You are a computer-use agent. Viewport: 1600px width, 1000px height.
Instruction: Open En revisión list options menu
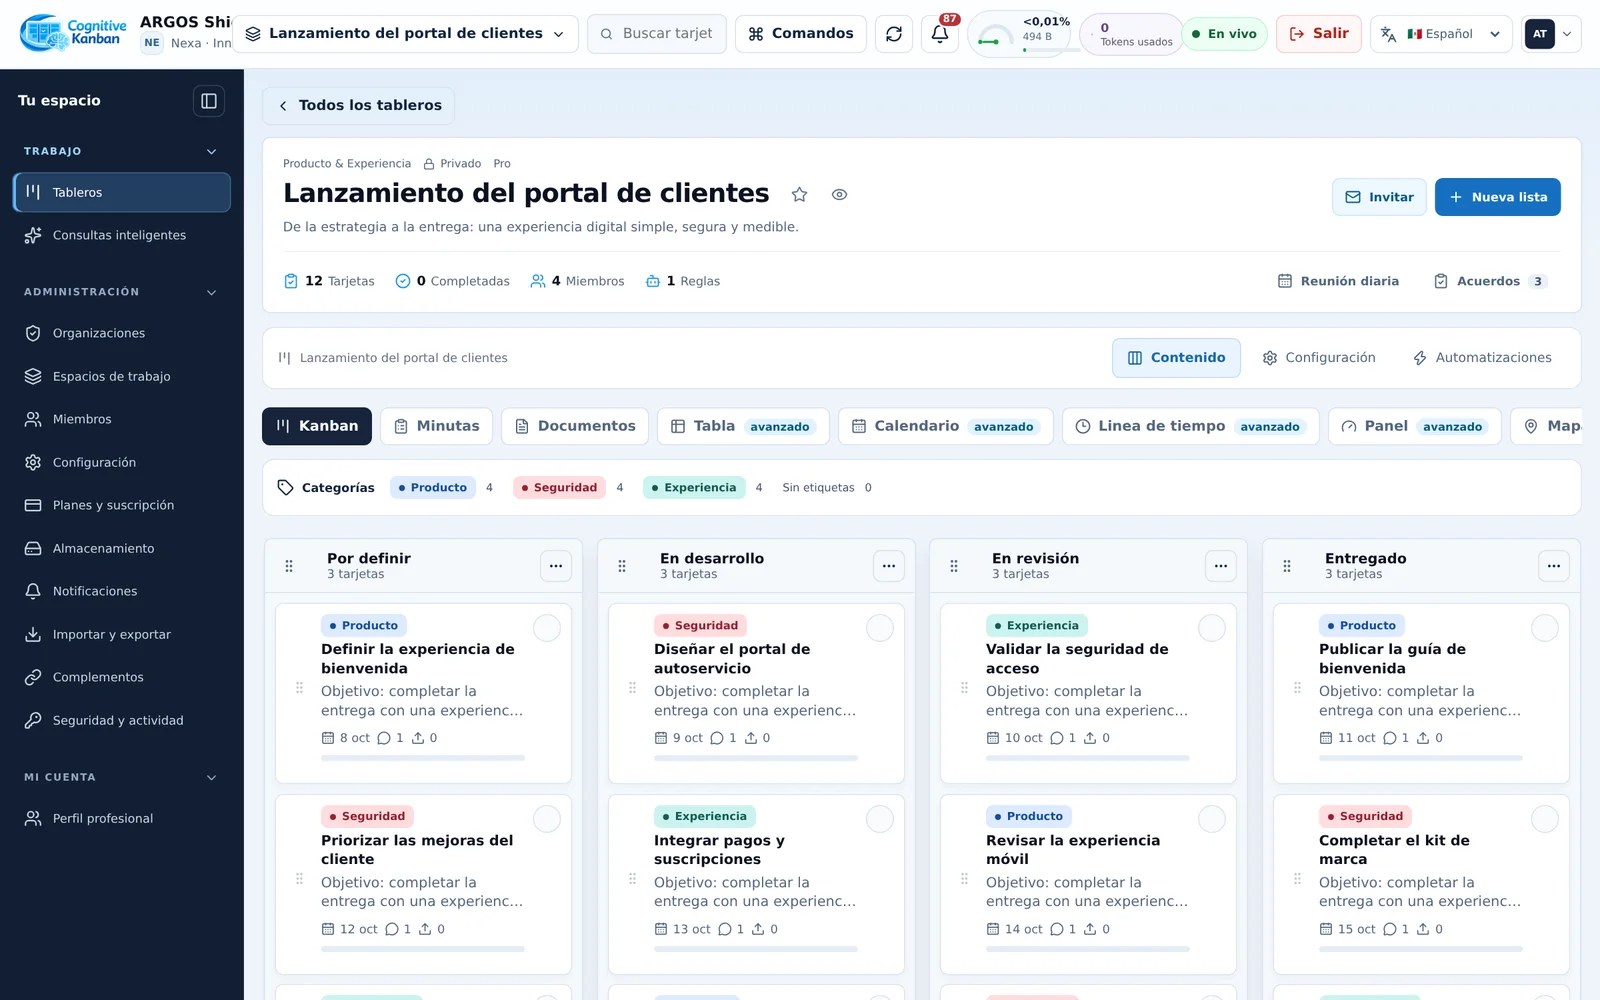1221,566
